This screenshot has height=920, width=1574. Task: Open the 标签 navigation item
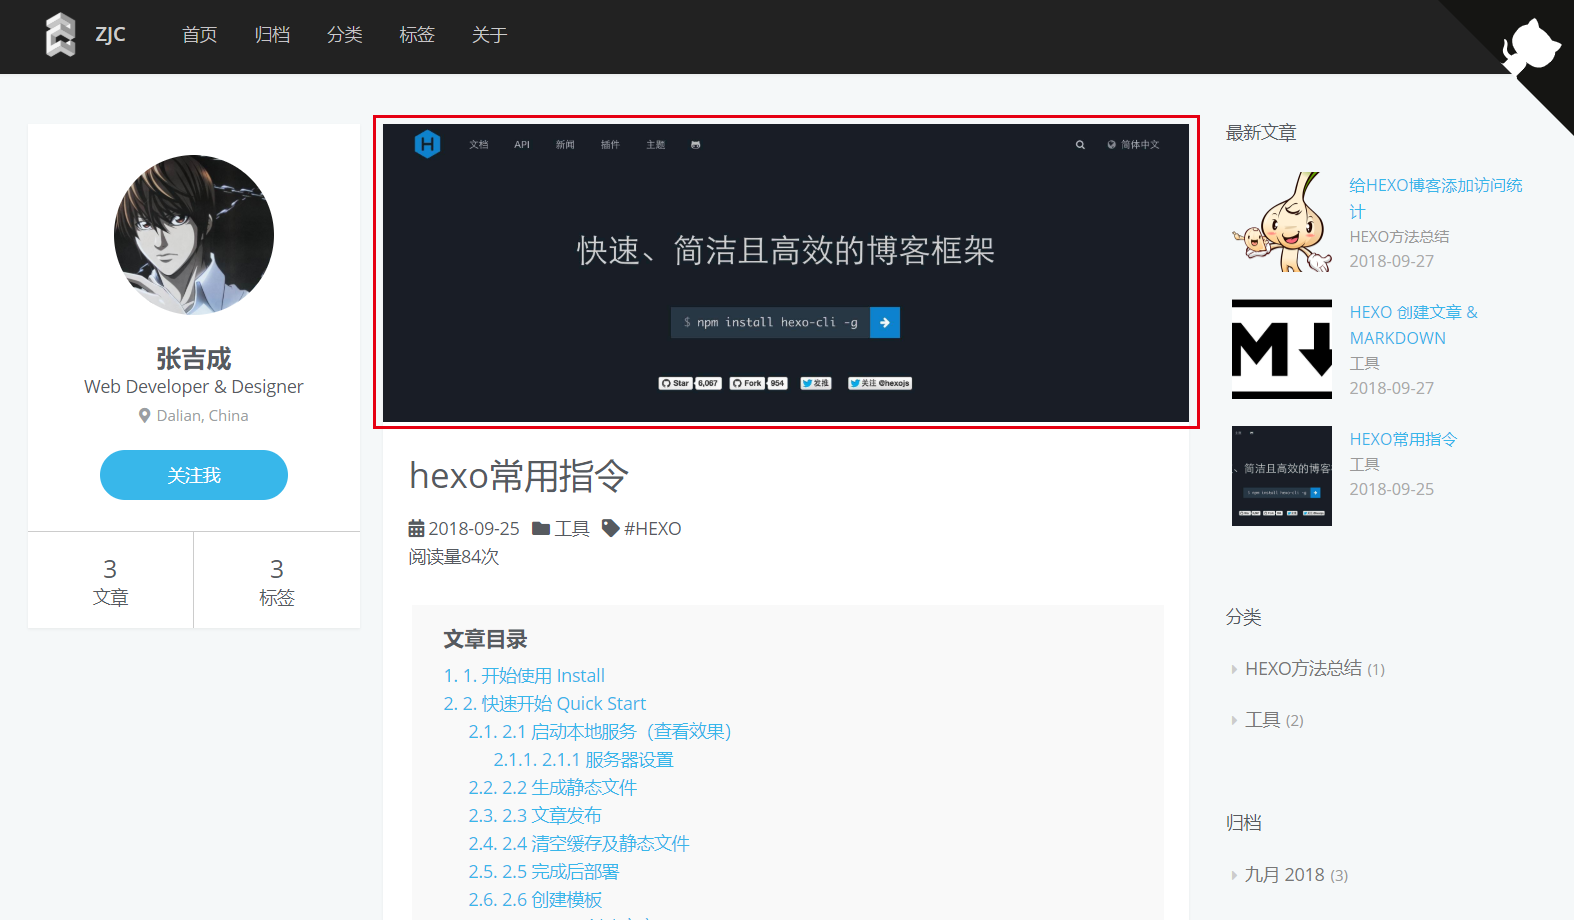coord(417,35)
